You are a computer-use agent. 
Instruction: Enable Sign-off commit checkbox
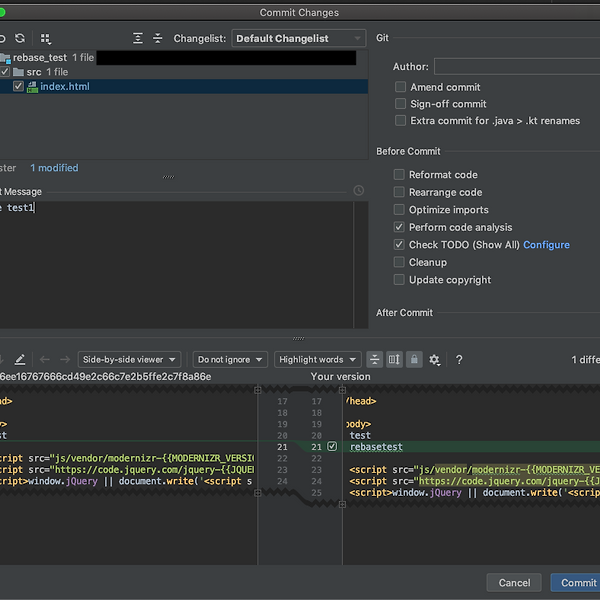coord(400,104)
